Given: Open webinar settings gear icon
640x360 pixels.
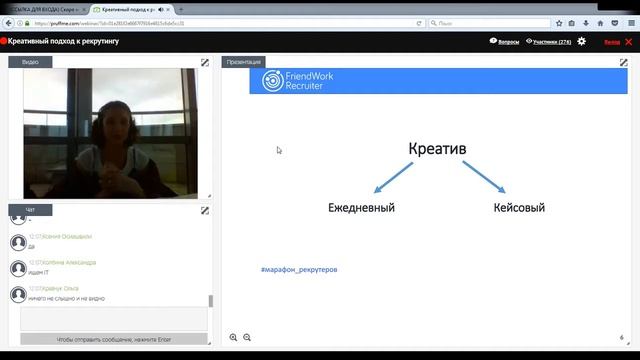Looking at the screenshot, I should pyautogui.click(x=582, y=41).
